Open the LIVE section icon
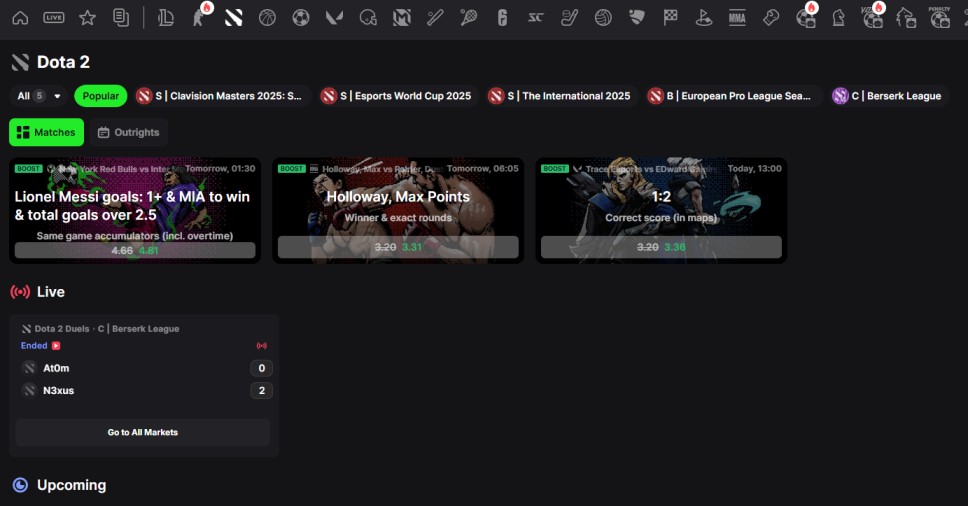968x506 pixels. [x=54, y=18]
